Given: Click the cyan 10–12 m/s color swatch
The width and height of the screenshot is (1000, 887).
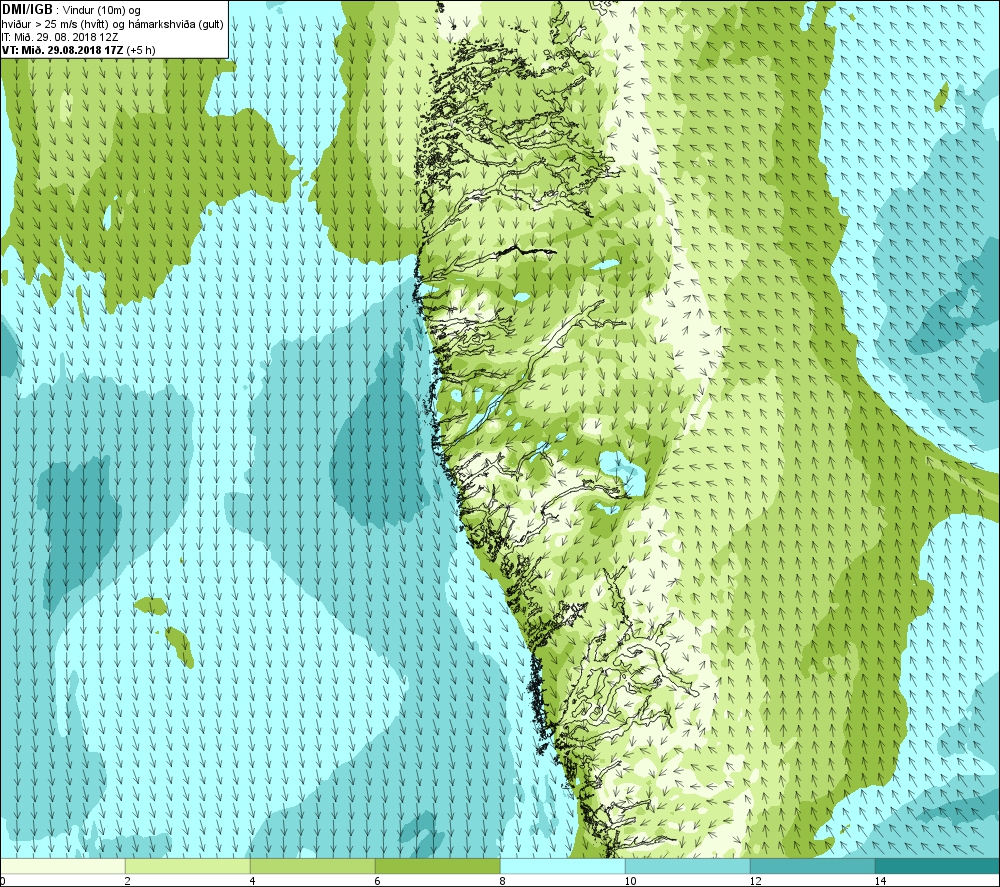Looking at the screenshot, I should pyautogui.click(x=688, y=866).
